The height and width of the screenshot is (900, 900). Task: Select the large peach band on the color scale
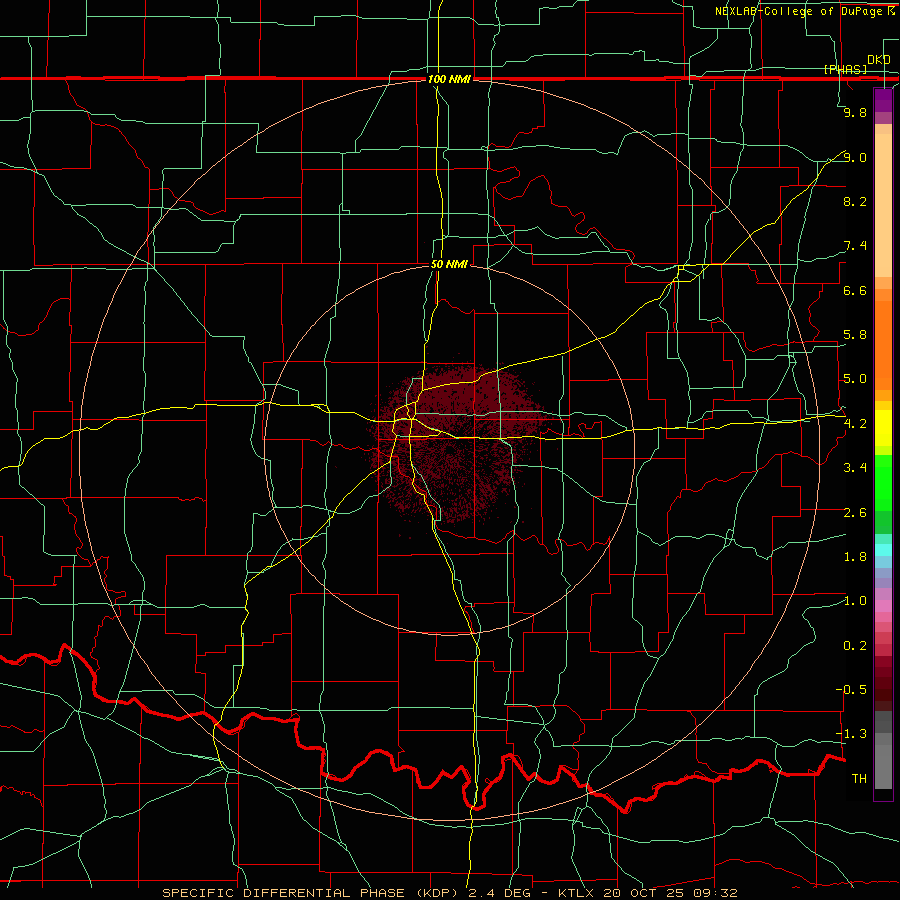[x=883, y=205]
